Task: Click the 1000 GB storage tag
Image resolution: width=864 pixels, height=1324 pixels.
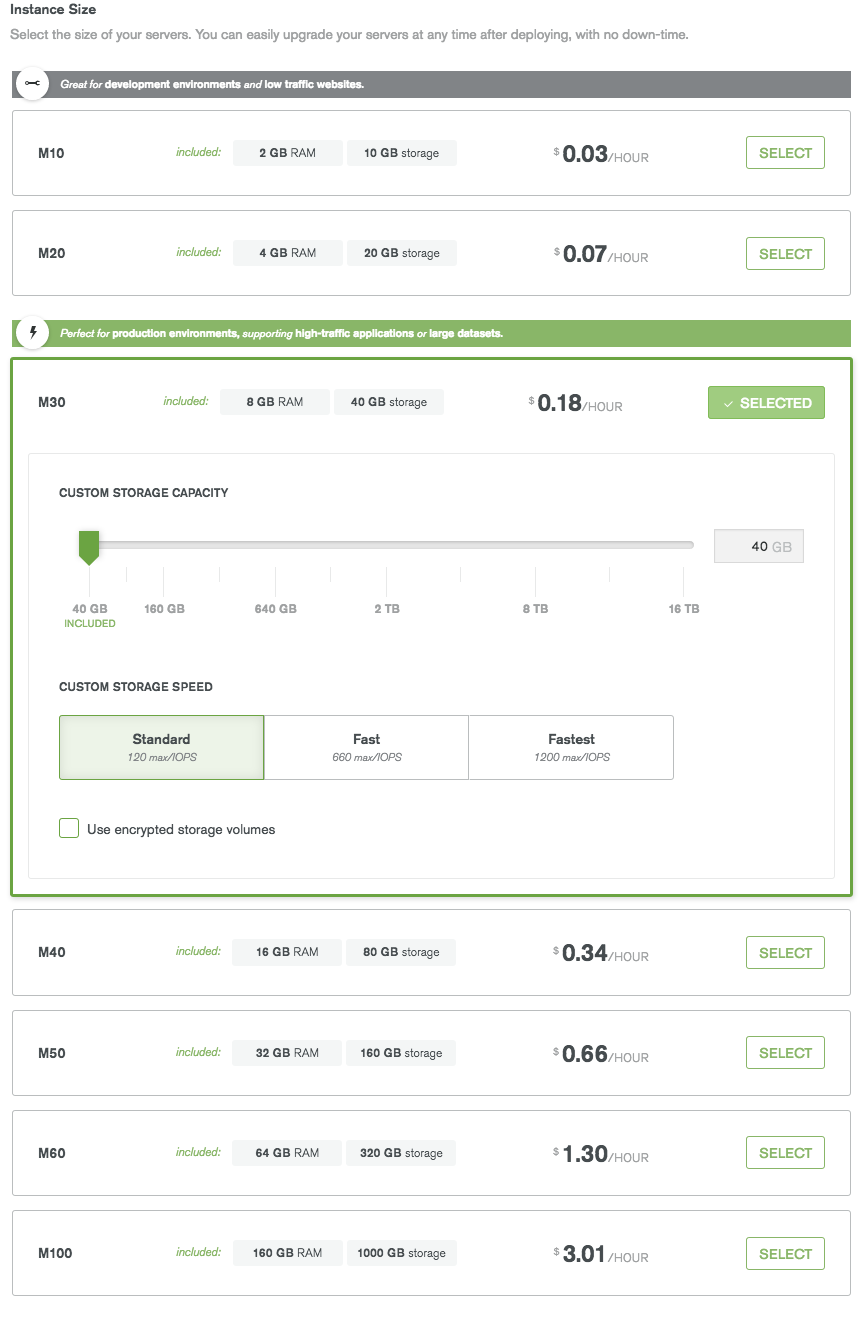Action: tap(401, 1252)
